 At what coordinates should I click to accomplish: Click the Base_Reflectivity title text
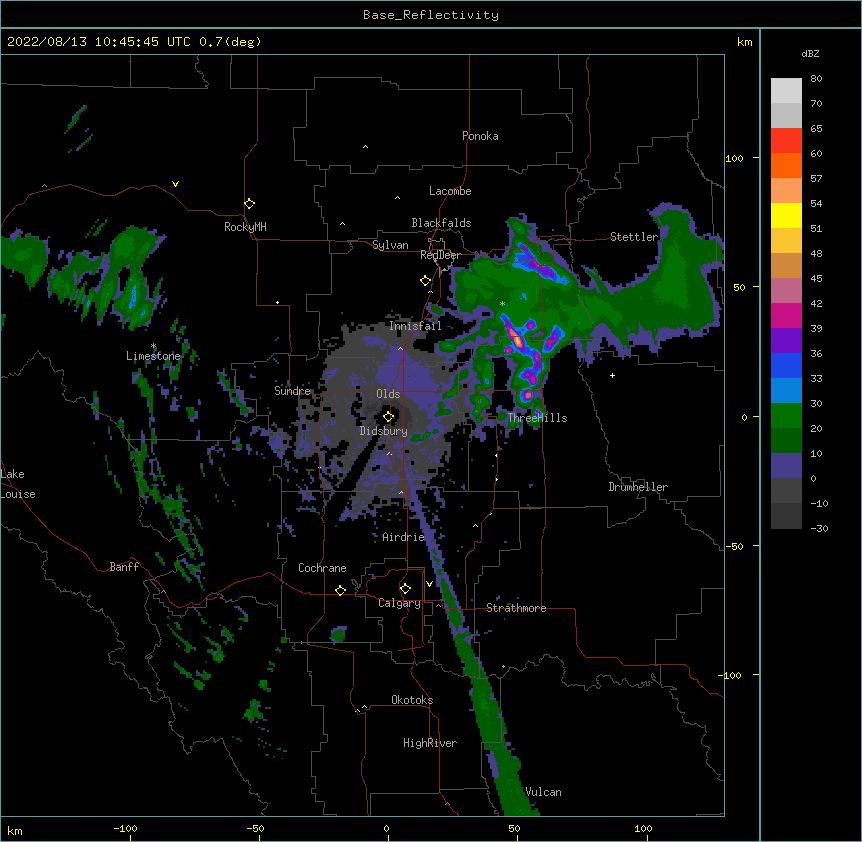tap(431, 15)
